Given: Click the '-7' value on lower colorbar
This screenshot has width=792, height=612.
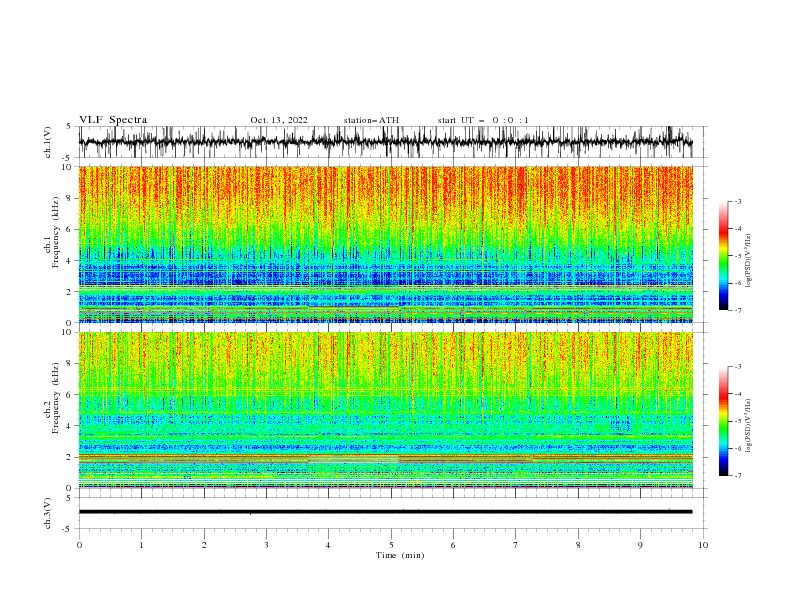Looking at the screenshot, I should [x=737, y=476].
